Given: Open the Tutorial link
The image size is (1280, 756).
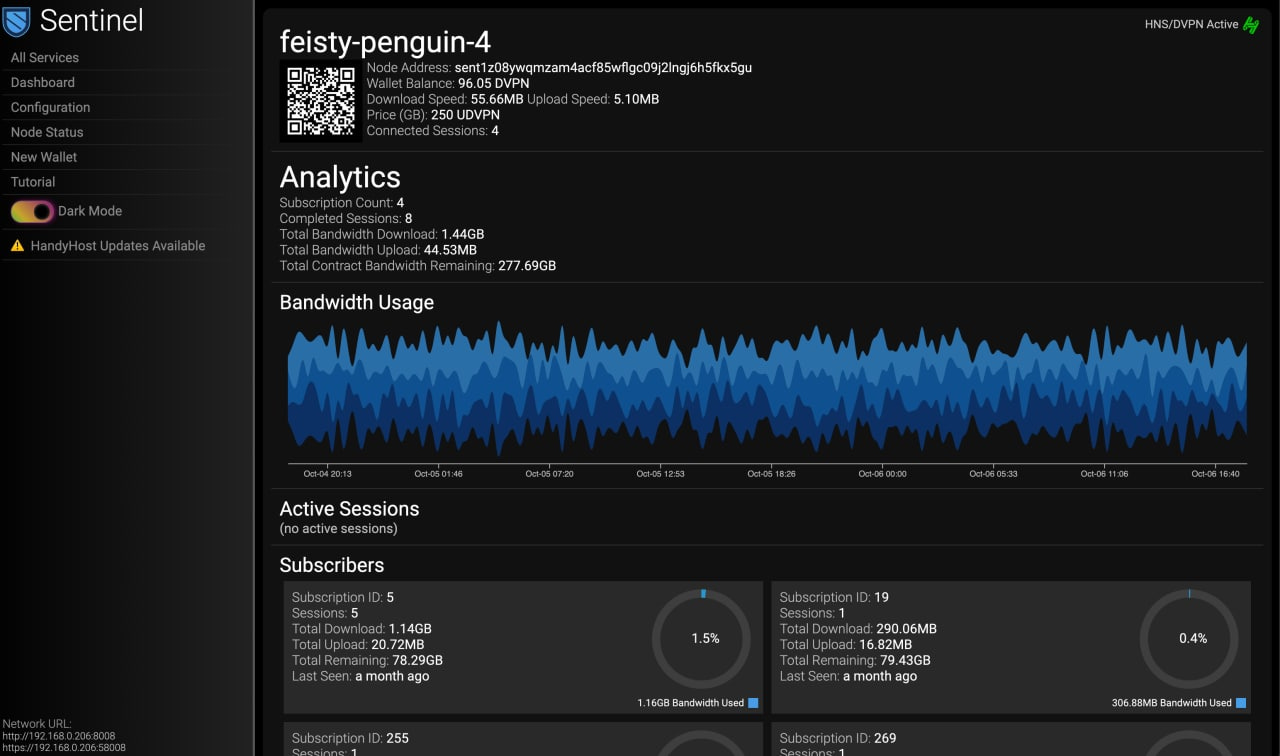Looking at the screenshot, I should coord(31,182).
